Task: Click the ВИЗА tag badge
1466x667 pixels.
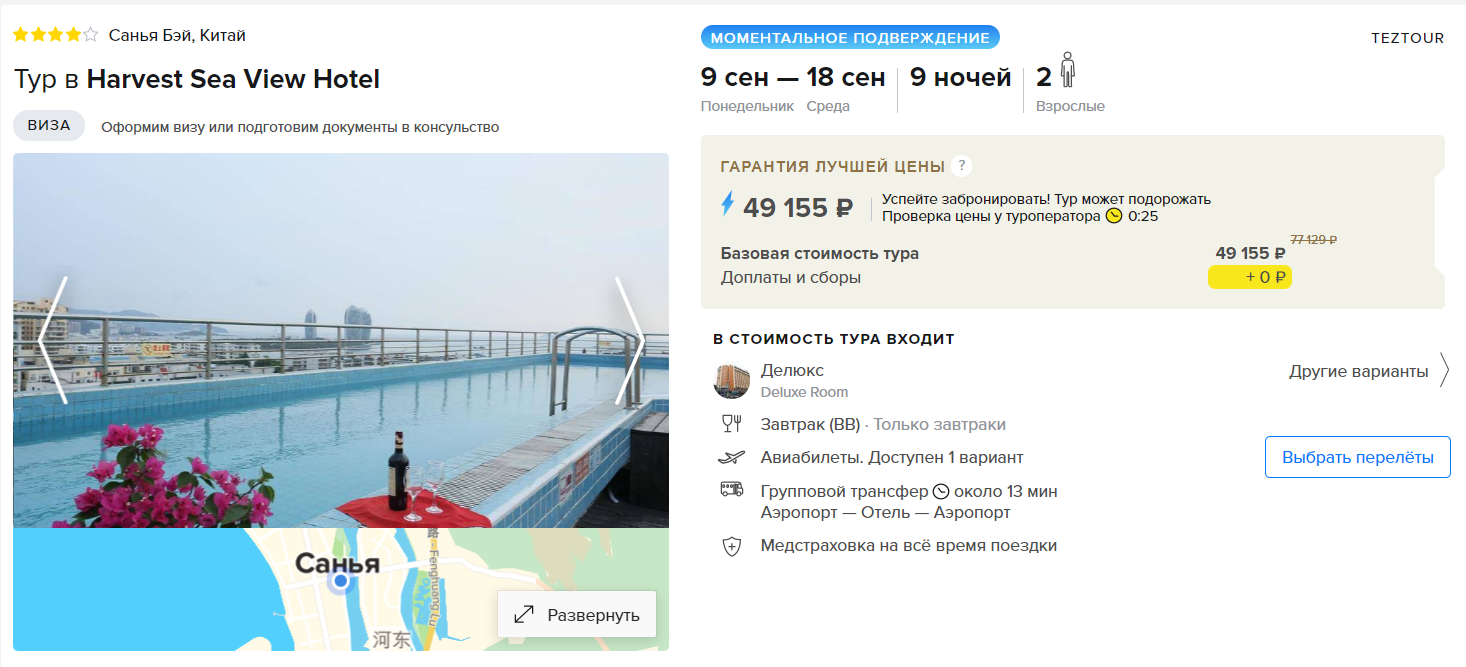Action: pos(49,126)
